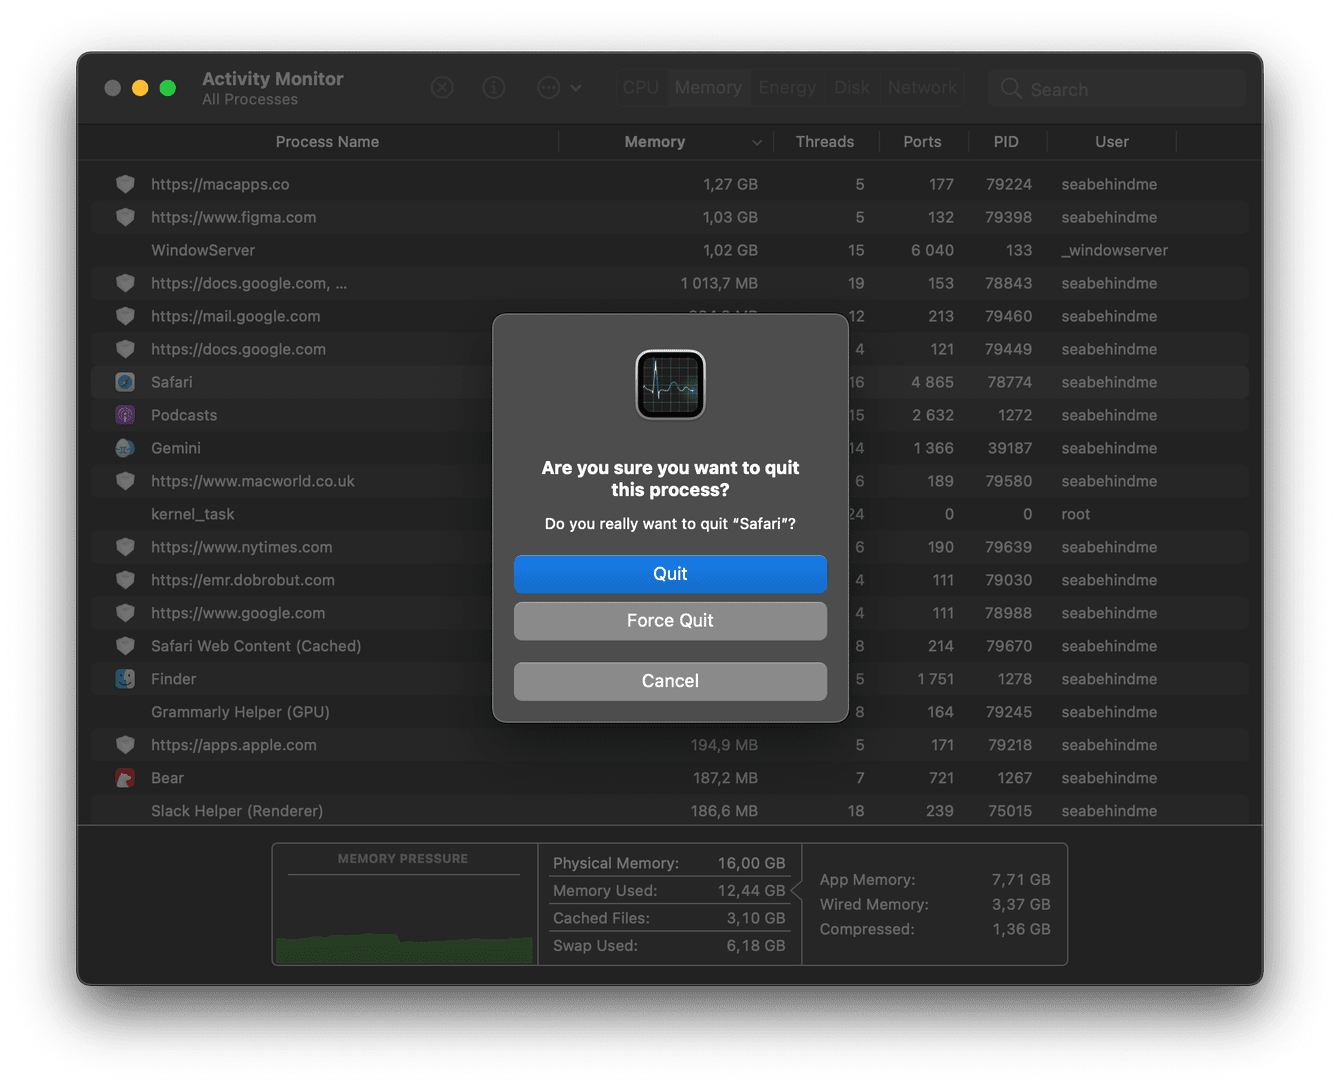Viewport: 1340px width, 1087px height.
Task: Click App Memory 7,71 GB value
Action: tap(1021, 879)
